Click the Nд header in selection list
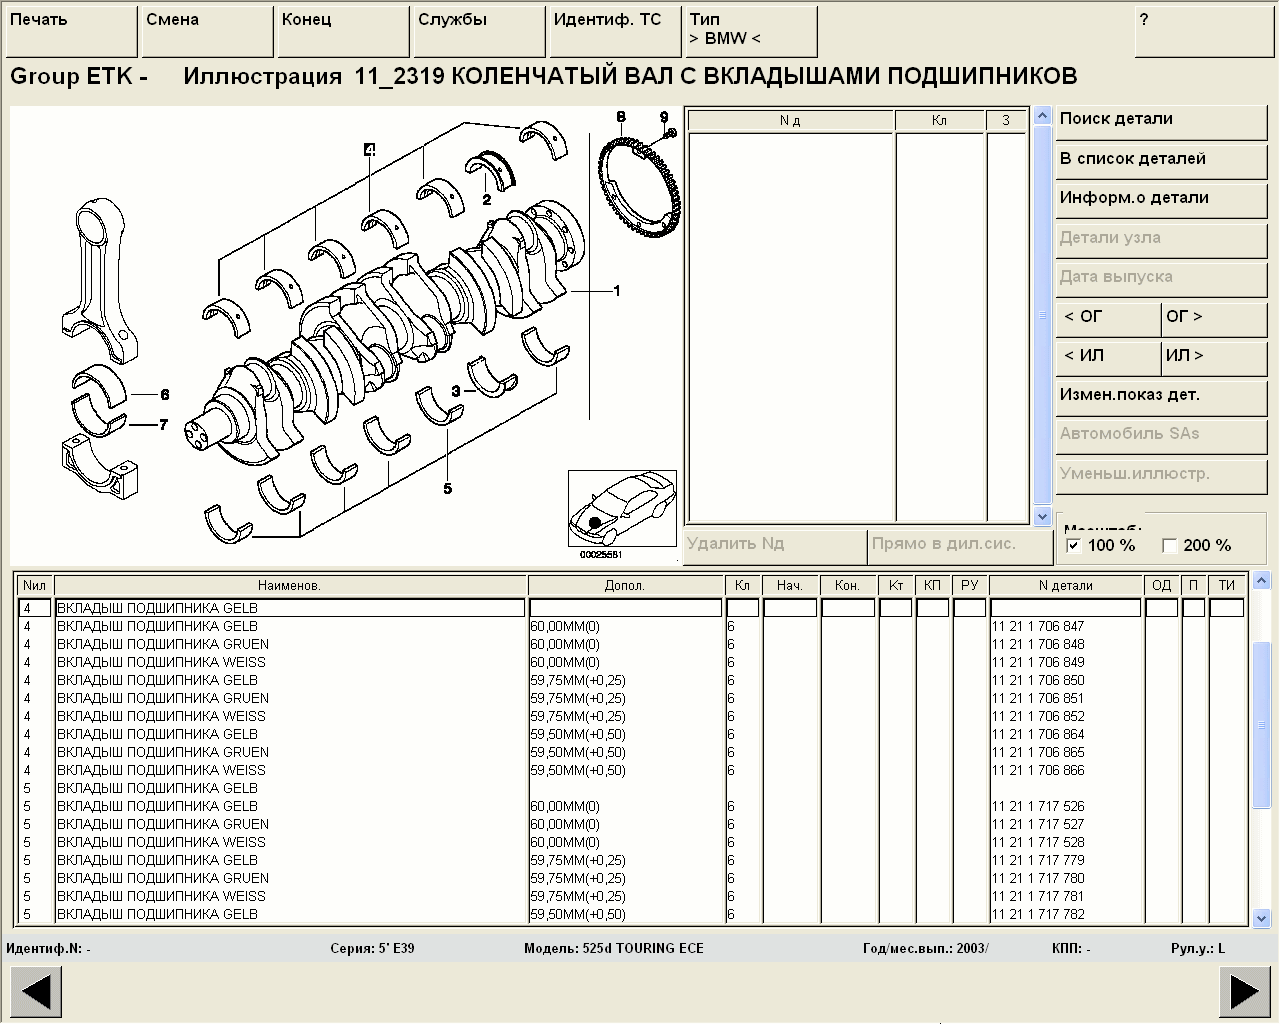1280x1024 pixels. click(790, 120)
